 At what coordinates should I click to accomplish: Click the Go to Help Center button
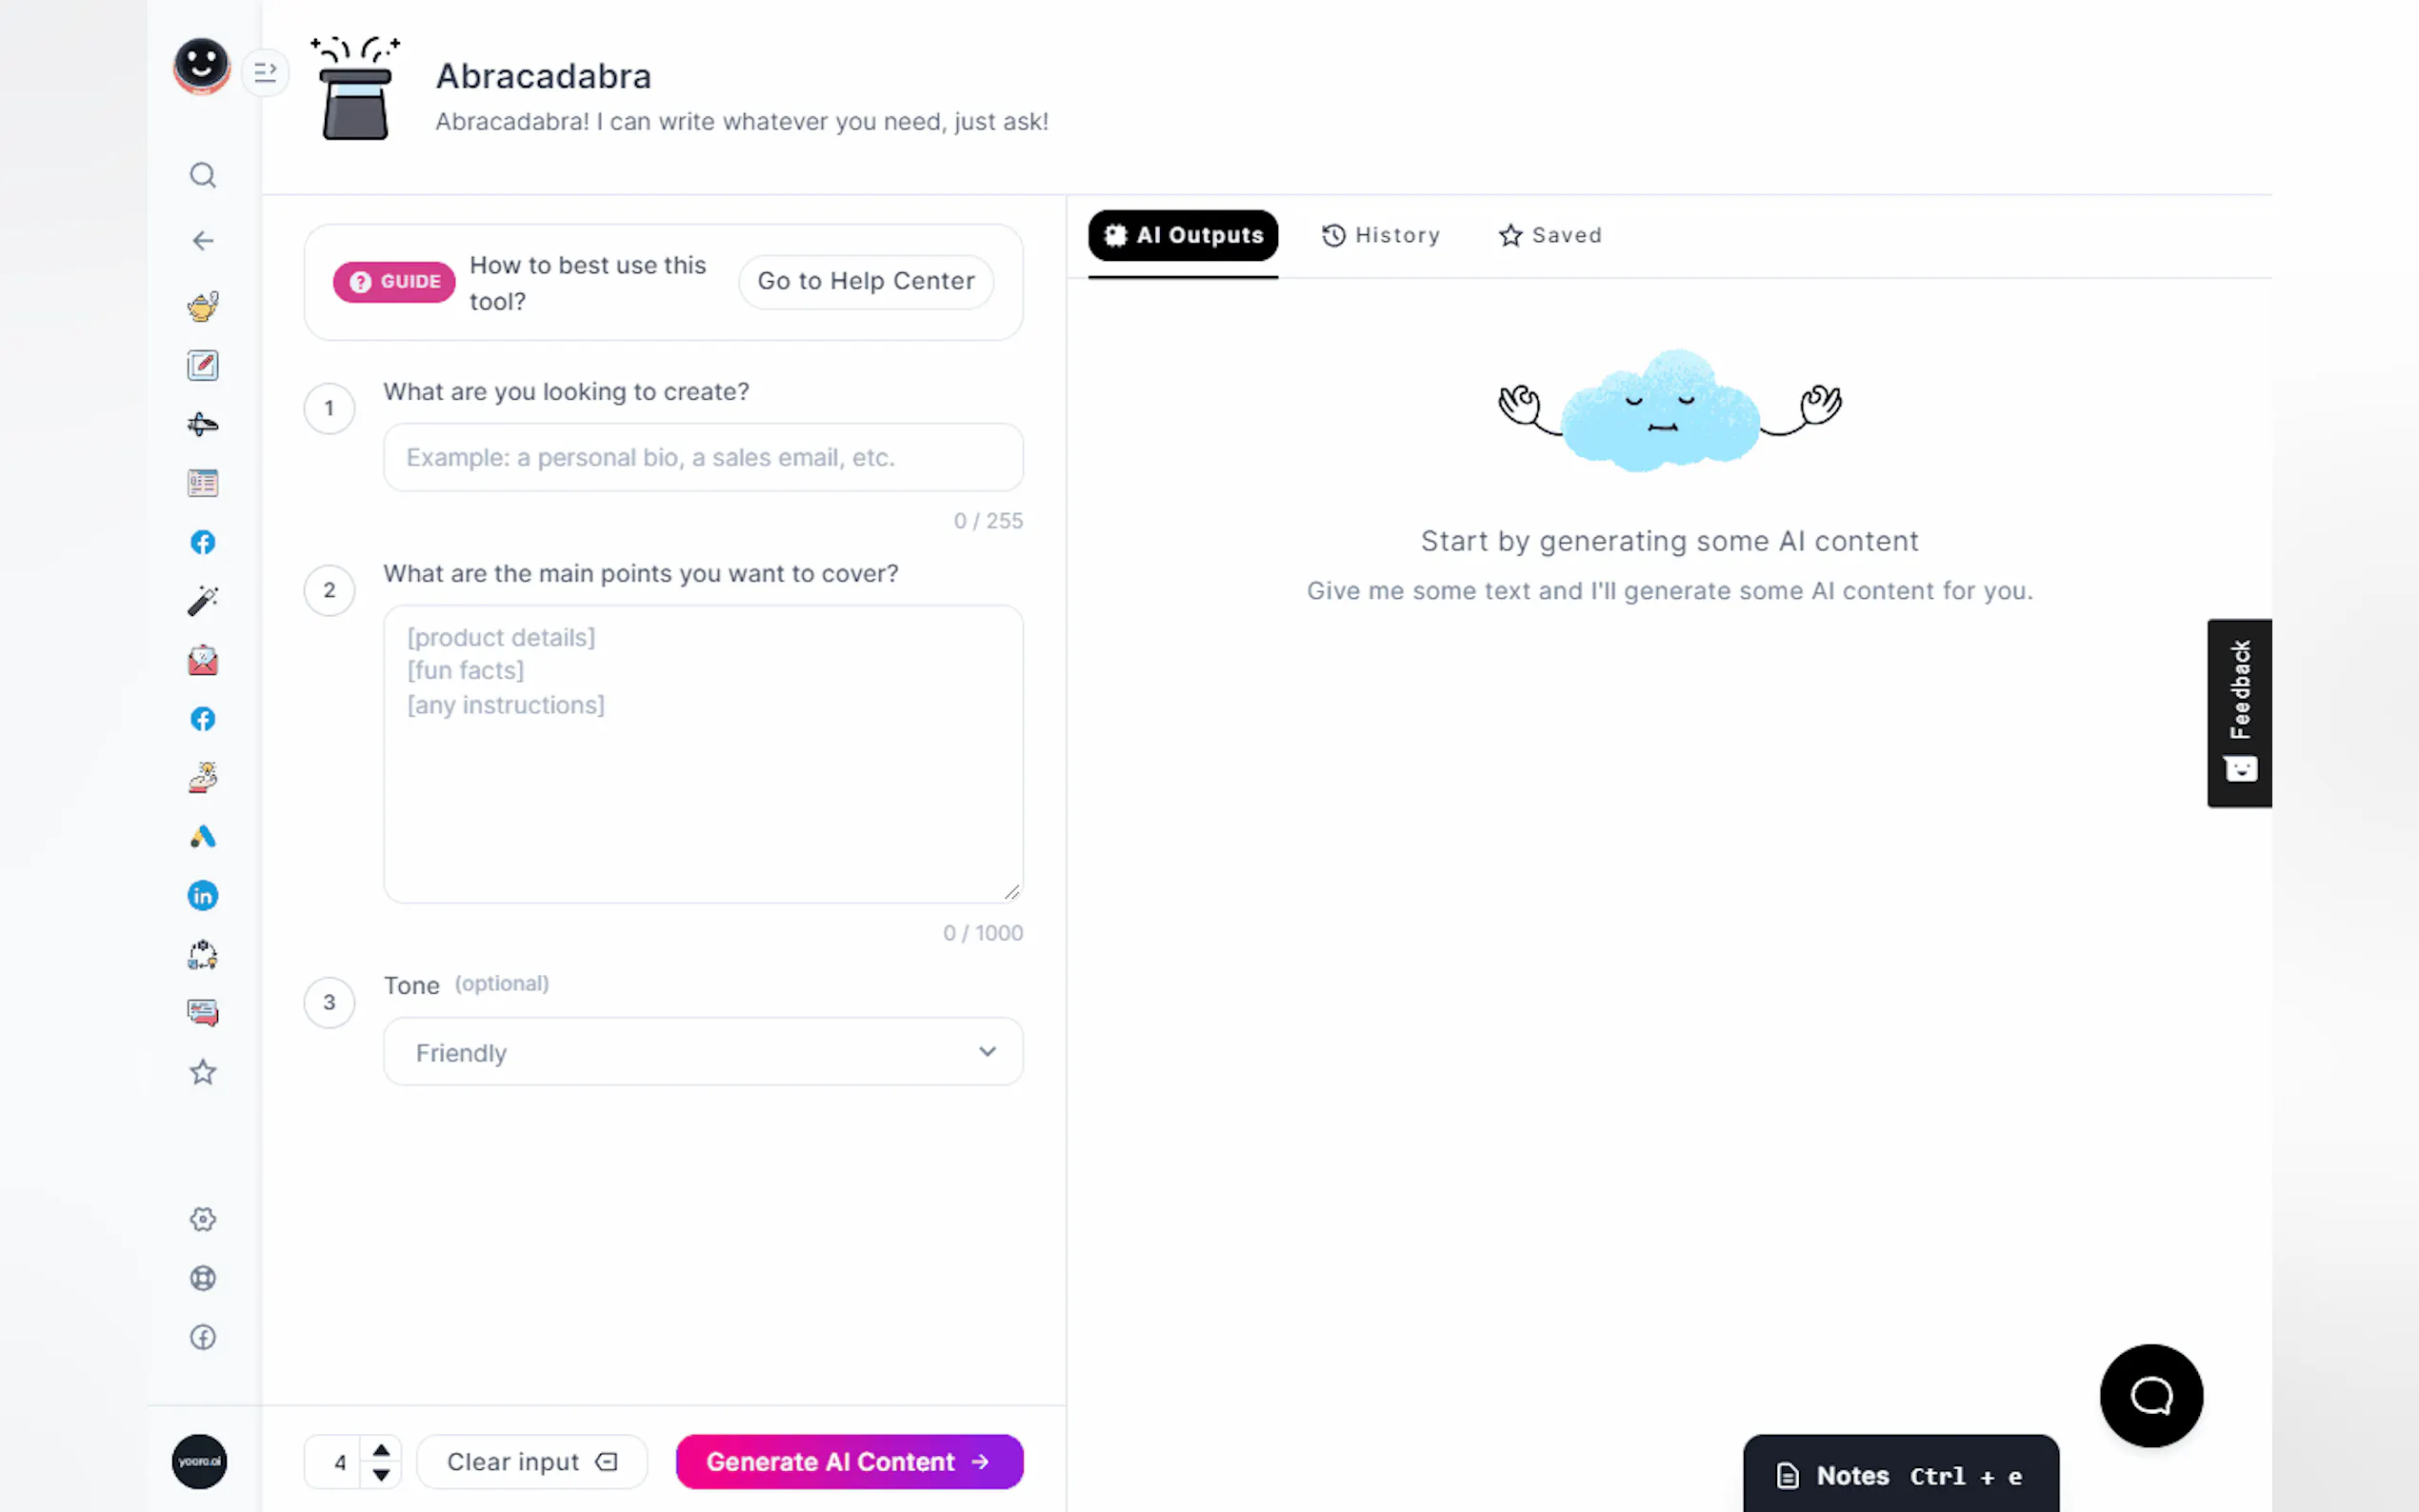click(x=866, y=281)
